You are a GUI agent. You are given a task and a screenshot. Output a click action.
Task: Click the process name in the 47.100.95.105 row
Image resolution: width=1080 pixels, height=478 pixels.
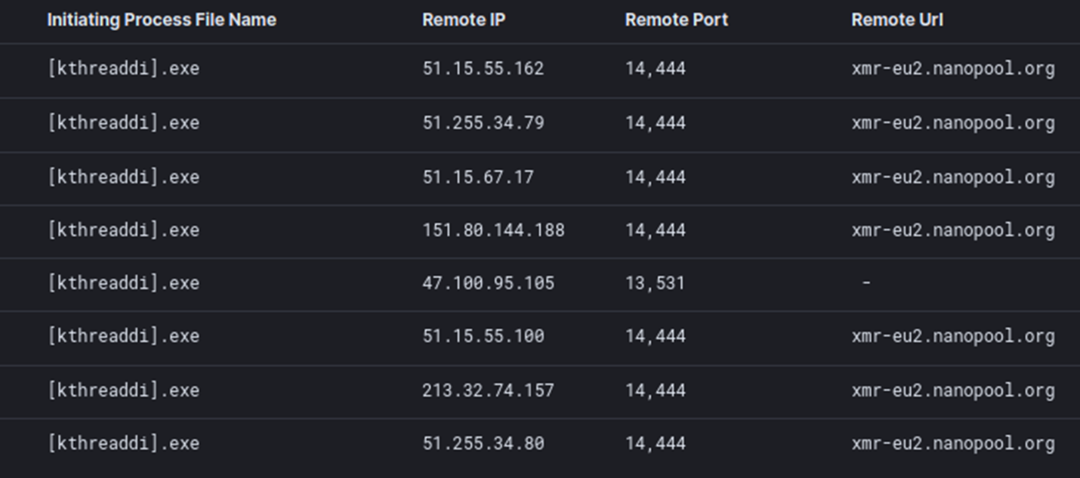(123, 283)
